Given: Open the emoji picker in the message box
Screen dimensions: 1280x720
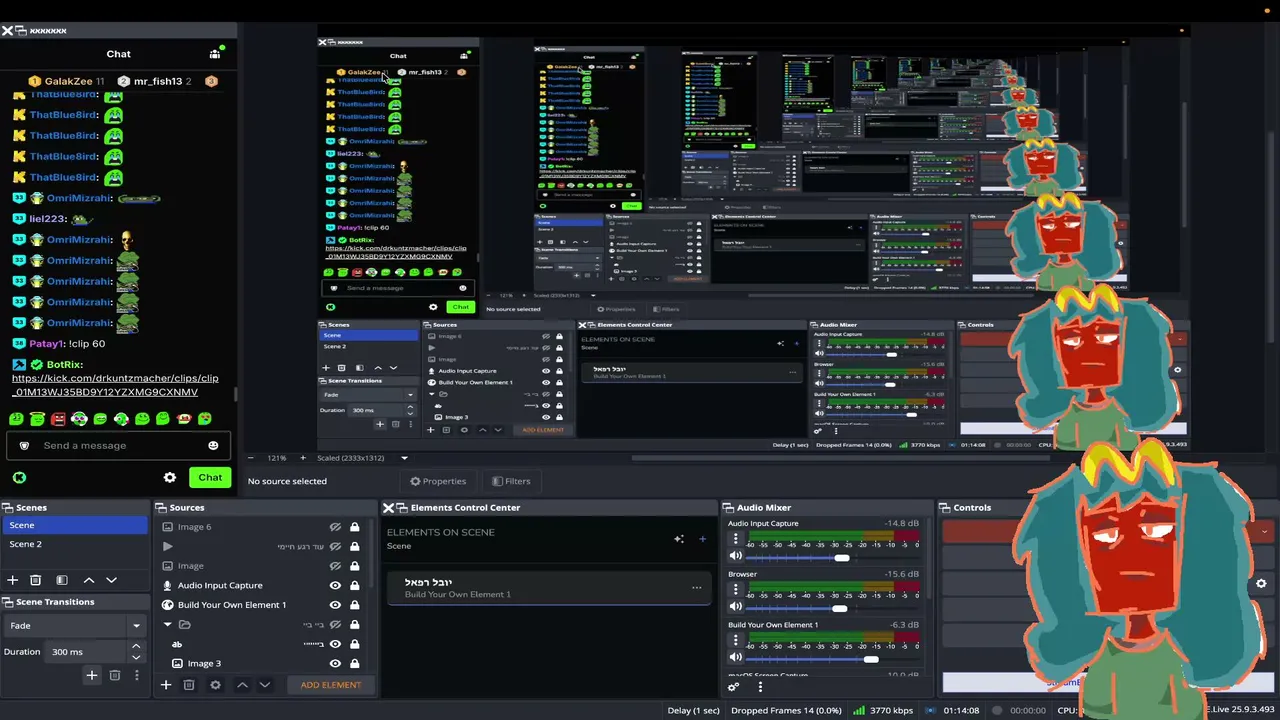Looking at the screenshot, I should [213, 445].
